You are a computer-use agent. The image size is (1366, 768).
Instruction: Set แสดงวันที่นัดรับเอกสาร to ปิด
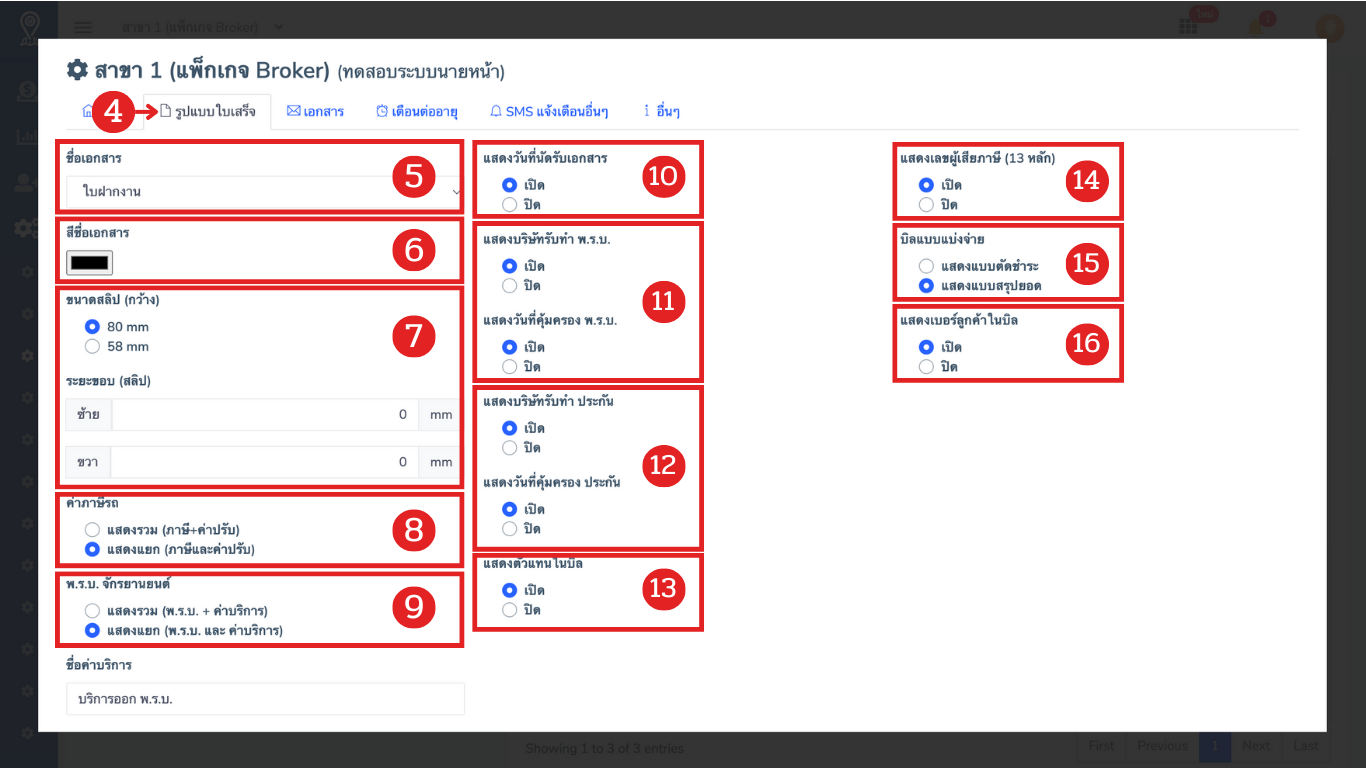pos(509,204)
